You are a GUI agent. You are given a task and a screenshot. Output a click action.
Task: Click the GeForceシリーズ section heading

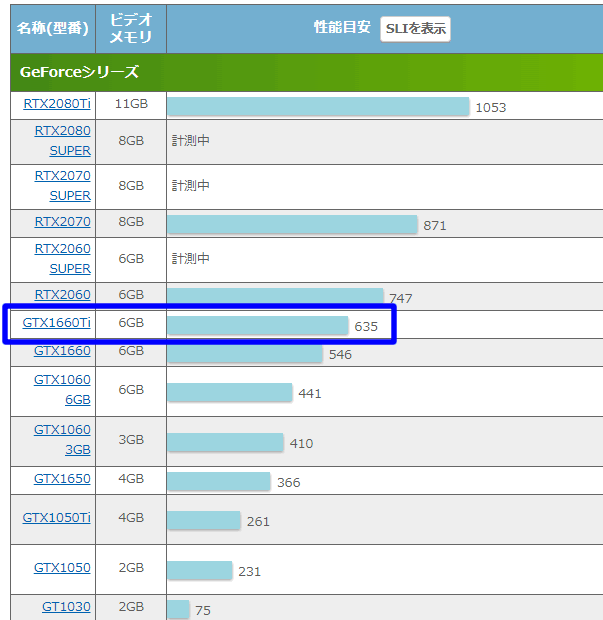[x=79, y=72]
